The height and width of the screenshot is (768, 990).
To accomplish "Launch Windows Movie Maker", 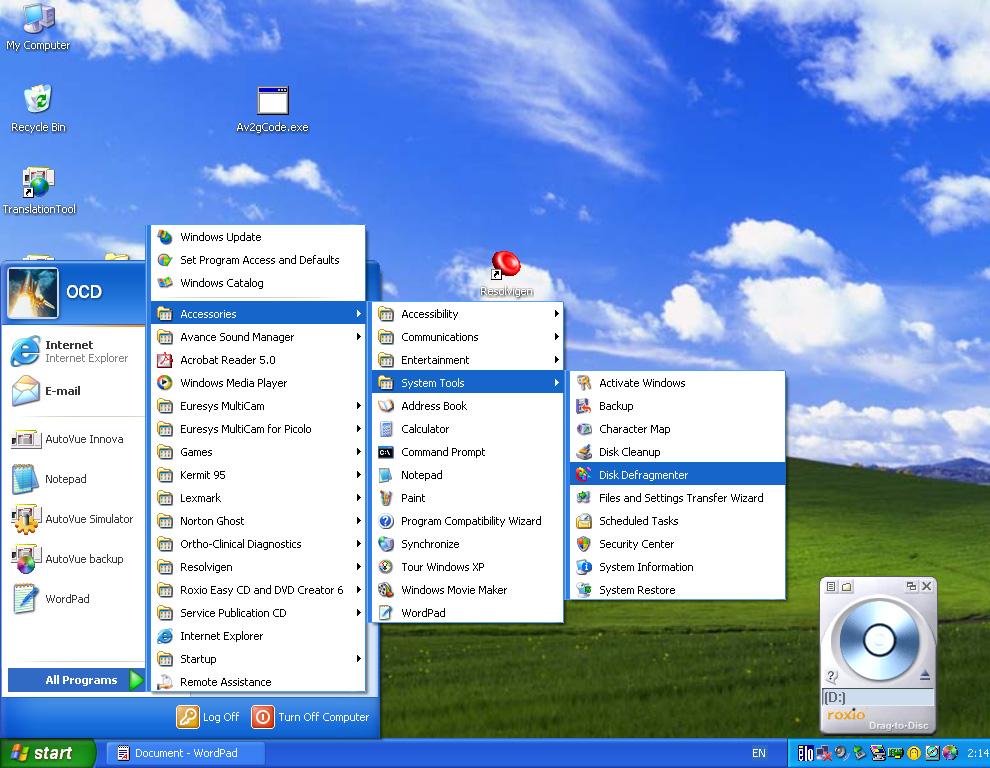I will point(468,590).
